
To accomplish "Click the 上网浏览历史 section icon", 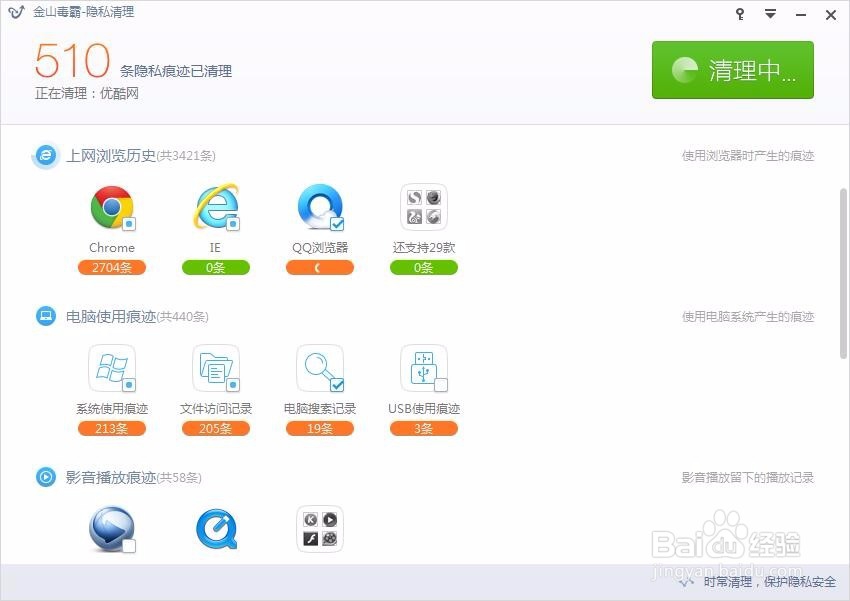I will (46, 156).
